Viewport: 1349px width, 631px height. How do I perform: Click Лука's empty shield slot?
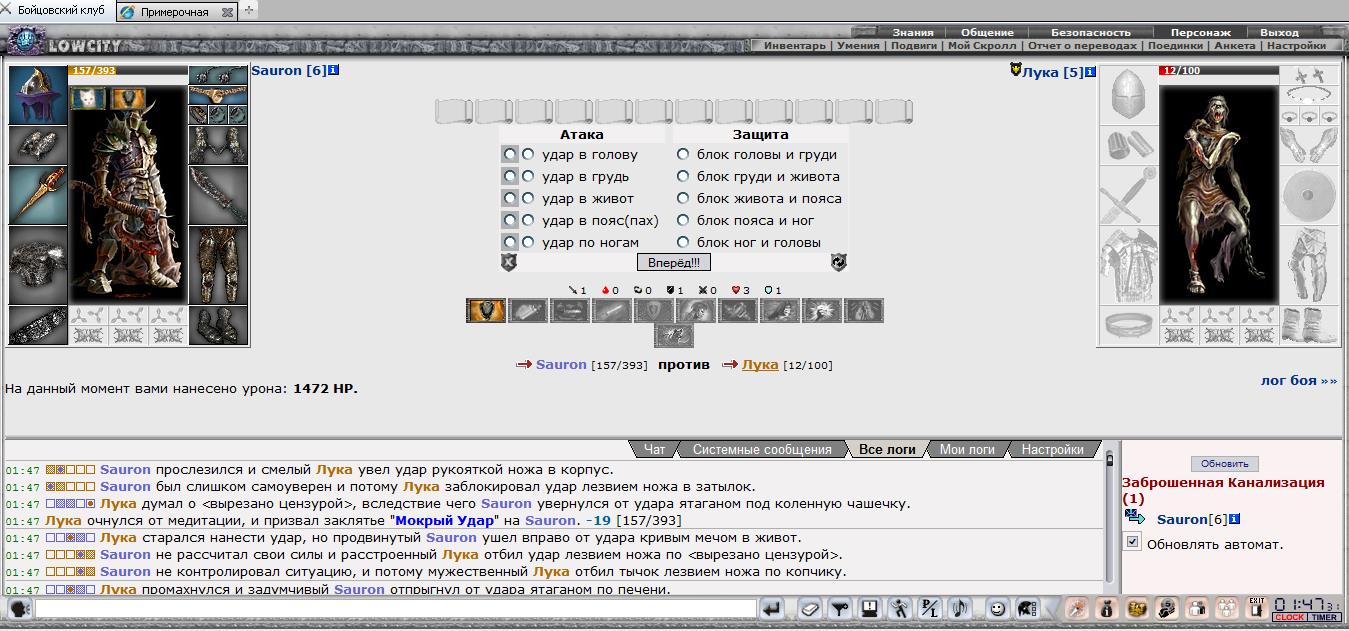(1308, 195)
